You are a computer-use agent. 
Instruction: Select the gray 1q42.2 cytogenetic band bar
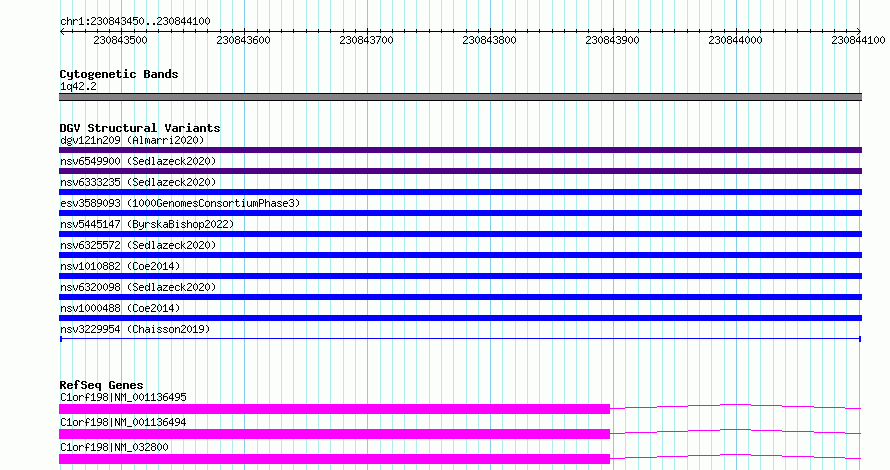point(460,97)
